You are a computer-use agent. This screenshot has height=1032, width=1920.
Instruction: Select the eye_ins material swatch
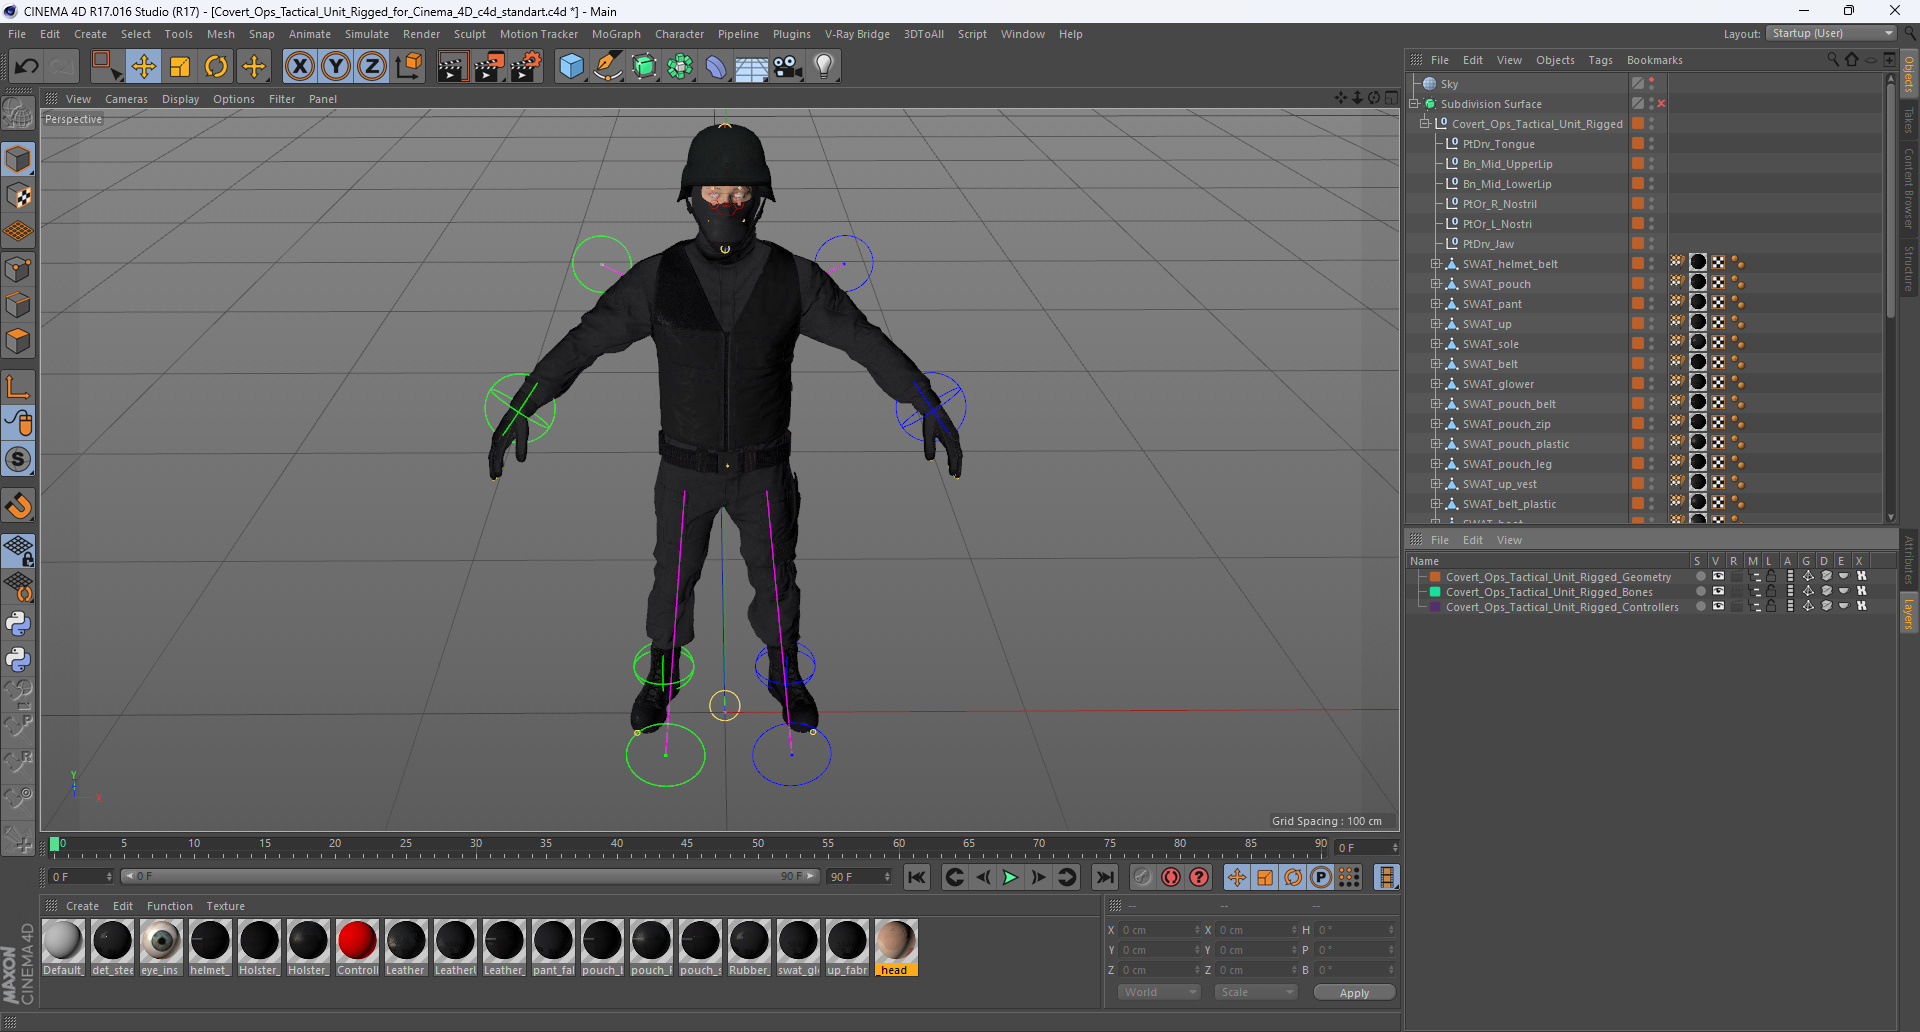coord(161,948)
